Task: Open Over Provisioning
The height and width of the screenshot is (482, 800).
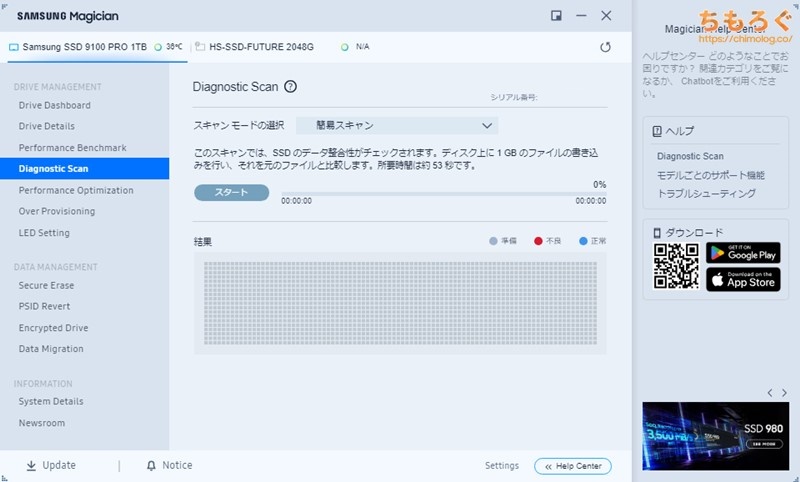Action: click(57, 211)
